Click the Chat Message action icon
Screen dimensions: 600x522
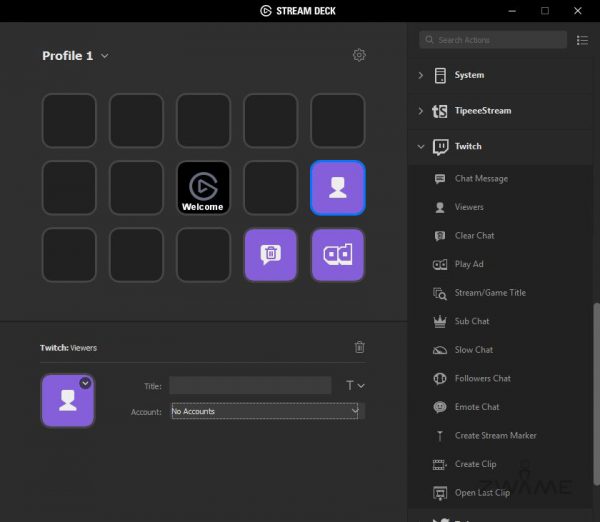coord(440,179)
